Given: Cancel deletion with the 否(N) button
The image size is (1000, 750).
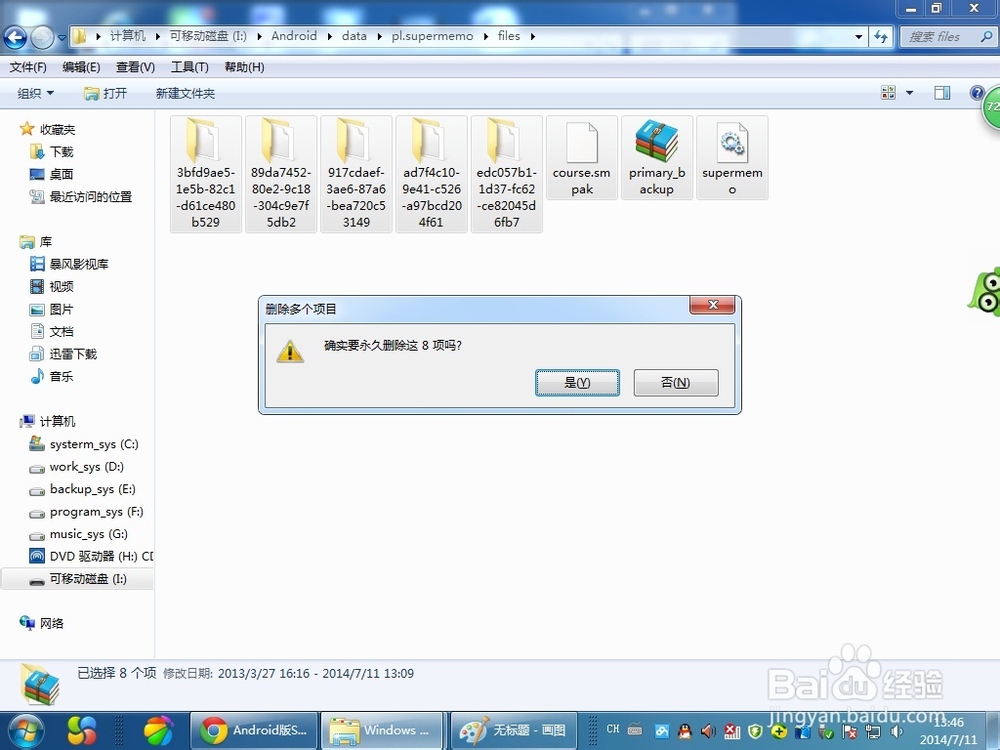Looking at the screenshot, I should coord(676,383).
